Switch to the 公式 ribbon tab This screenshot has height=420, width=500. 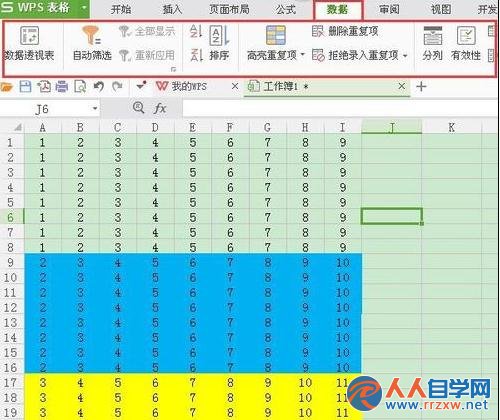pyautogui.click(x=286, y=9)
